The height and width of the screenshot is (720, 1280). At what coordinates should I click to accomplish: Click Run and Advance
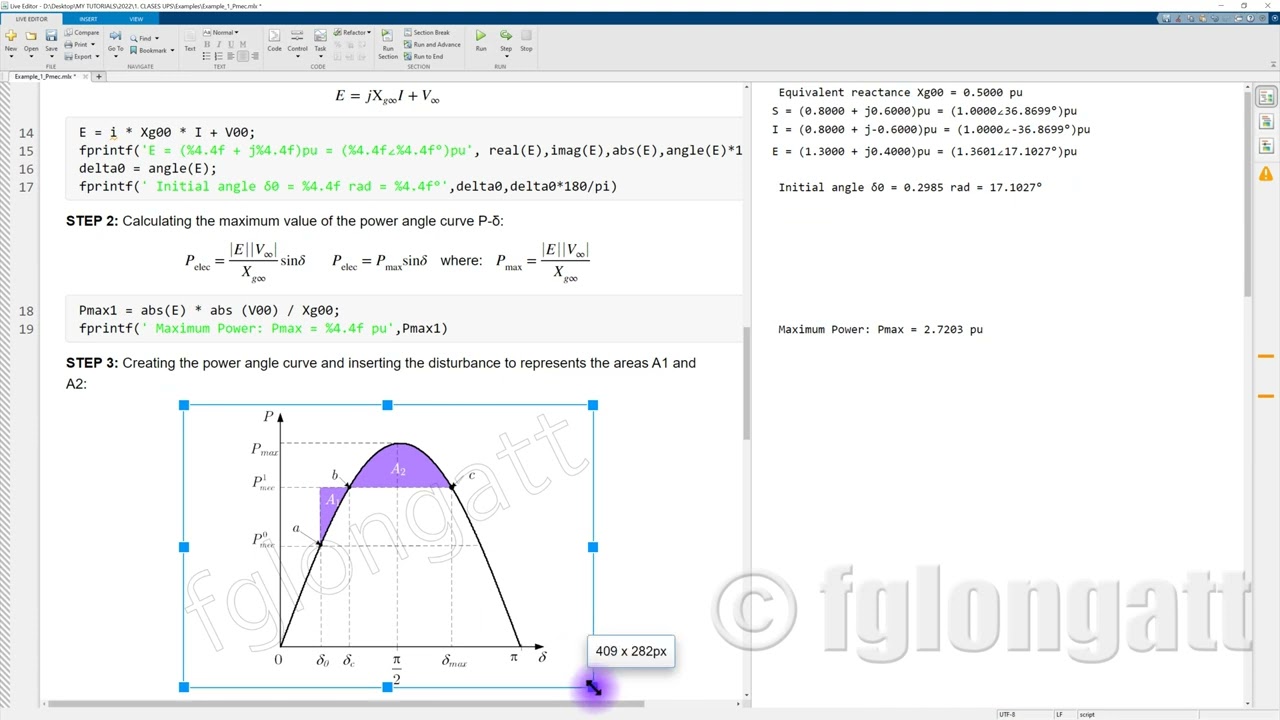(432, 44)
